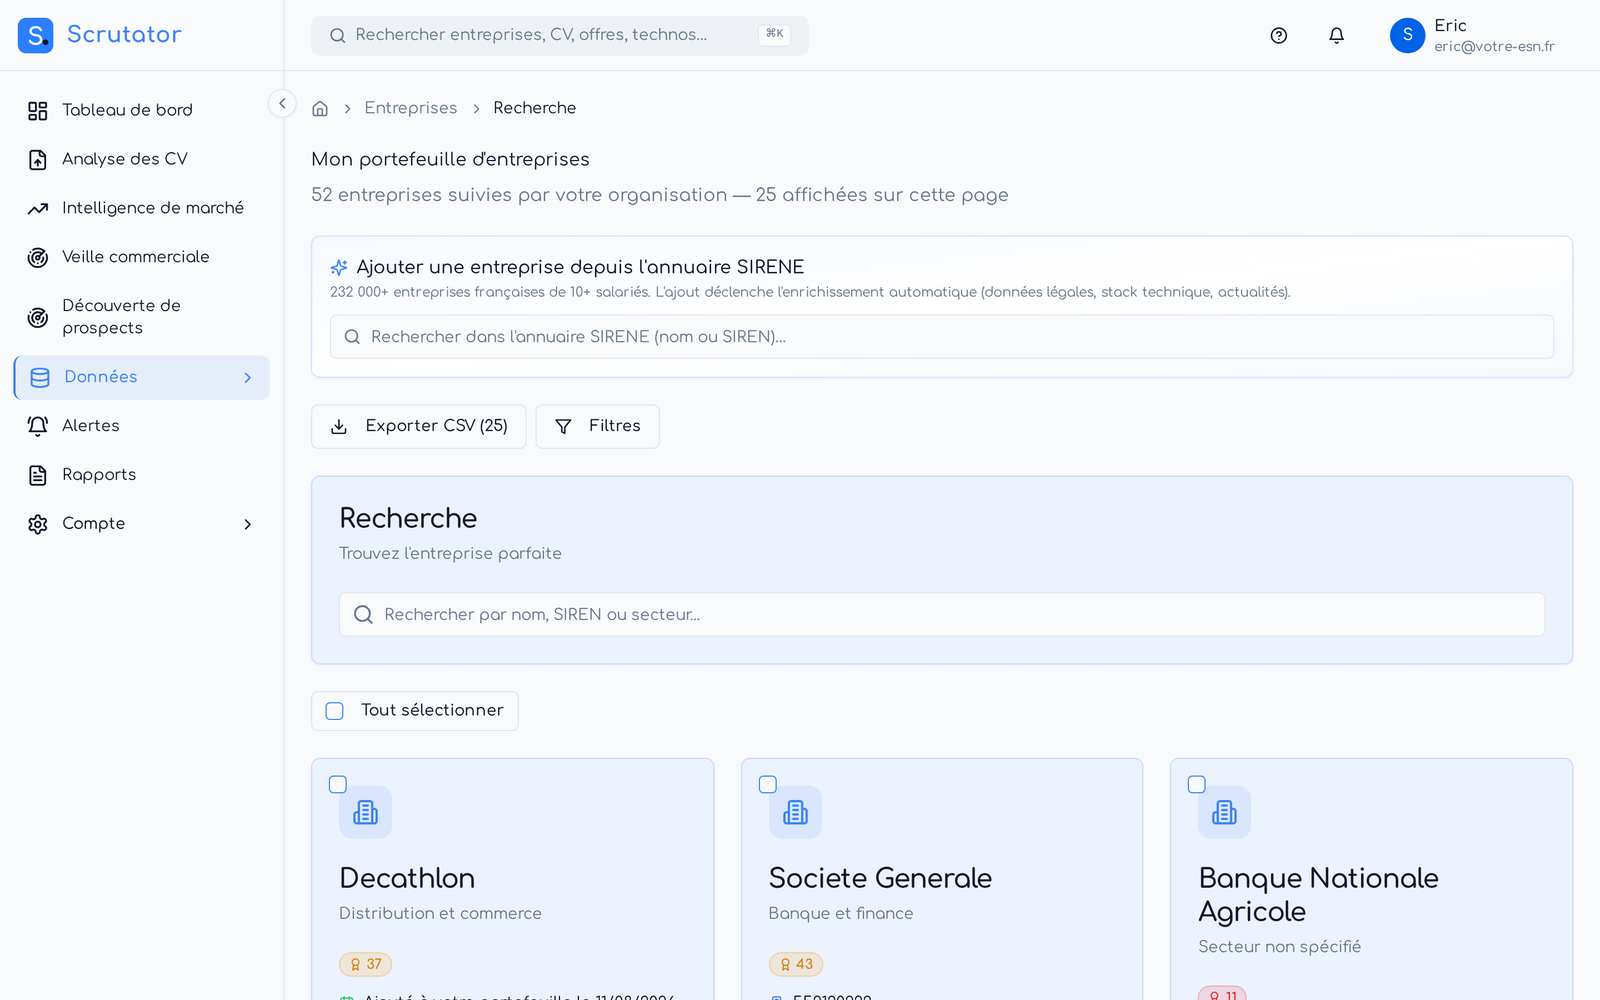Click the 'Banque et finance' sector text

pos(841,914)
